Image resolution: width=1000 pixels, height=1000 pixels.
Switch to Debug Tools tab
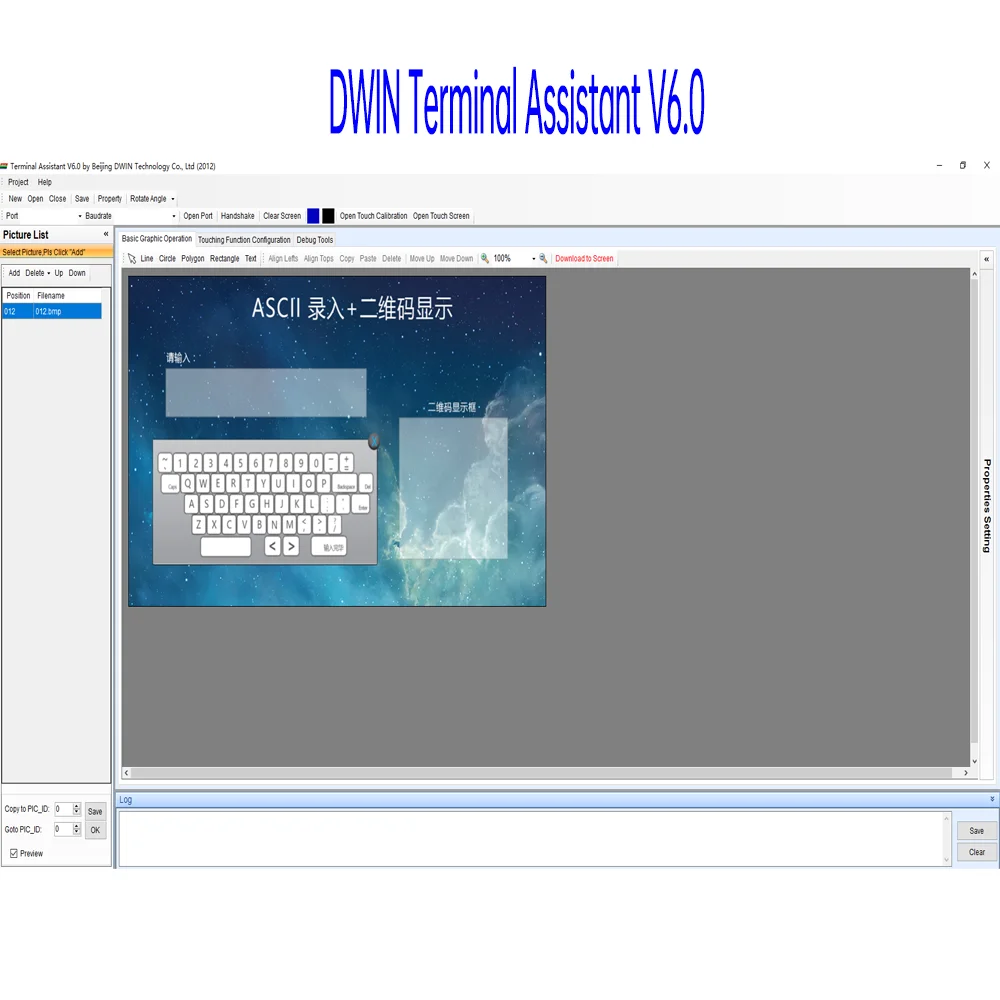(314, 240)
